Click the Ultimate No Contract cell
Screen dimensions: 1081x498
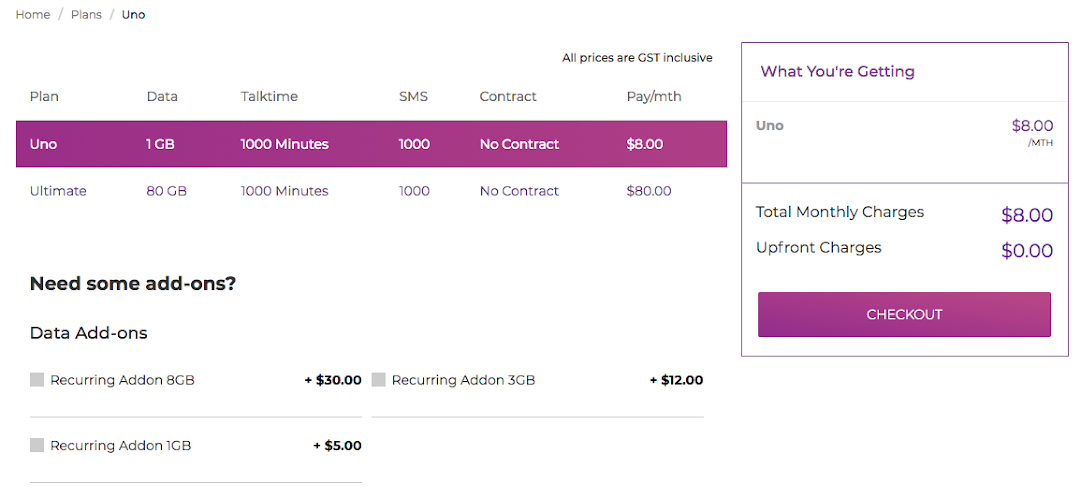[519, 191]
